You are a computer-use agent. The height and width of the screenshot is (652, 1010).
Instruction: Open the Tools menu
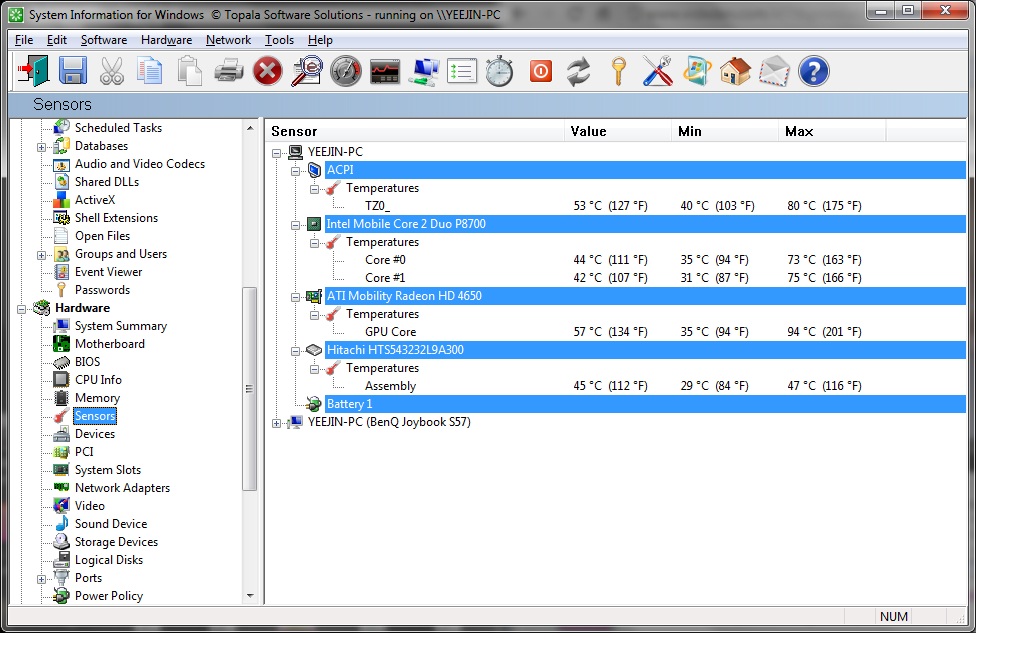coord(279,40)
